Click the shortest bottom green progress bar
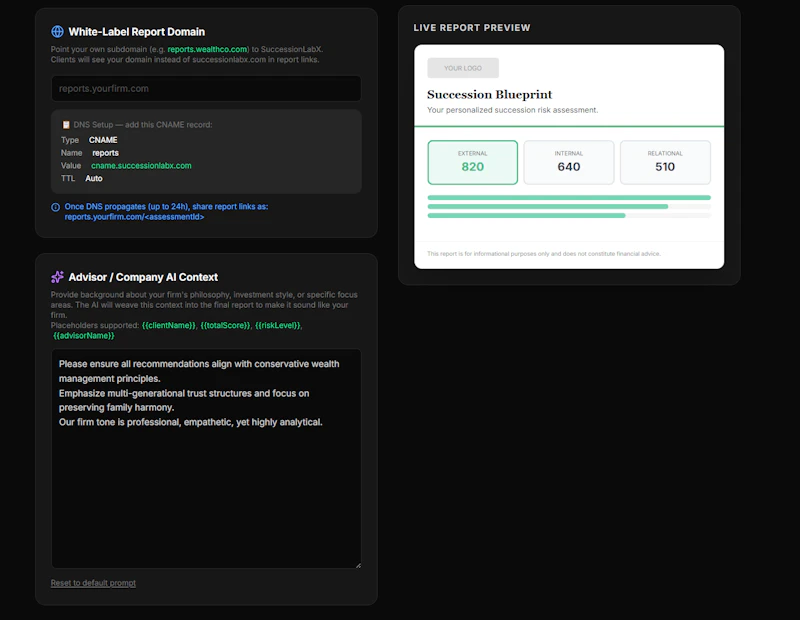 coord(526,216)
